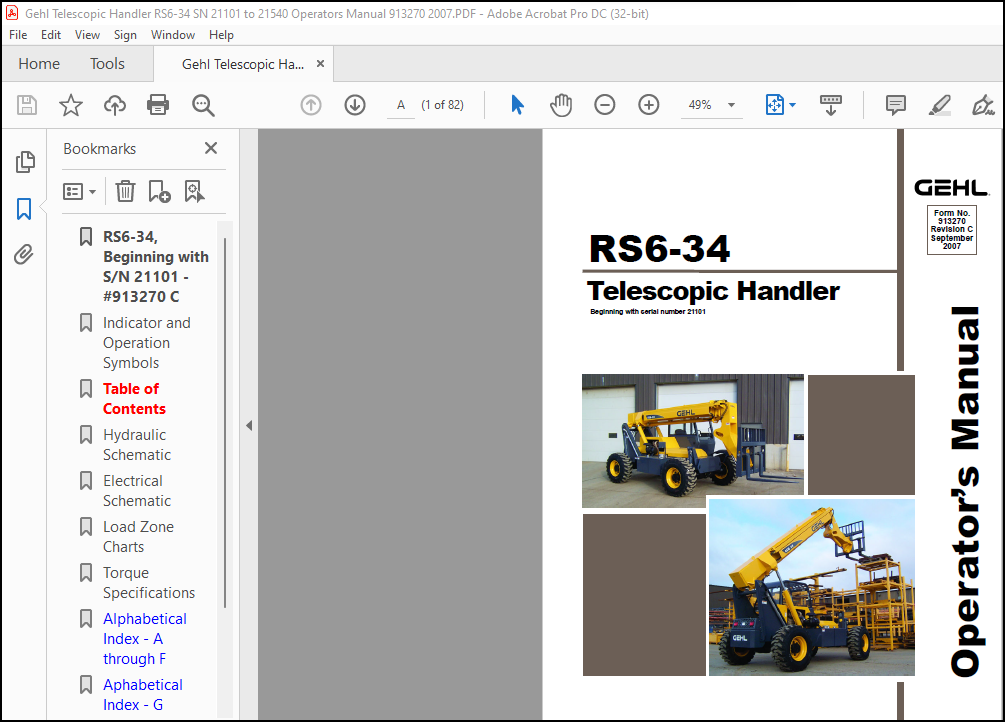Close the Gehl Telescopic document tab

(x=320, y=63)
